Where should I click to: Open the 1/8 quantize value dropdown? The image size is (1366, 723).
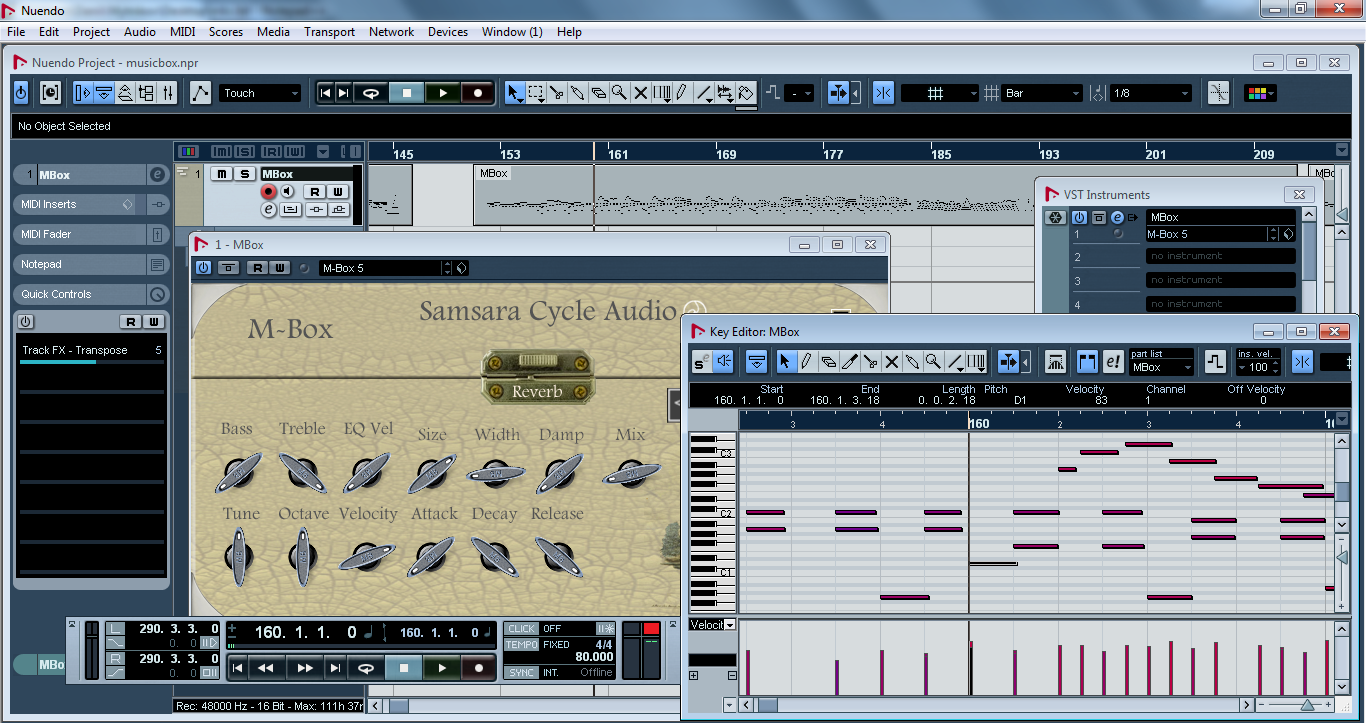(x=1151, y=93)
